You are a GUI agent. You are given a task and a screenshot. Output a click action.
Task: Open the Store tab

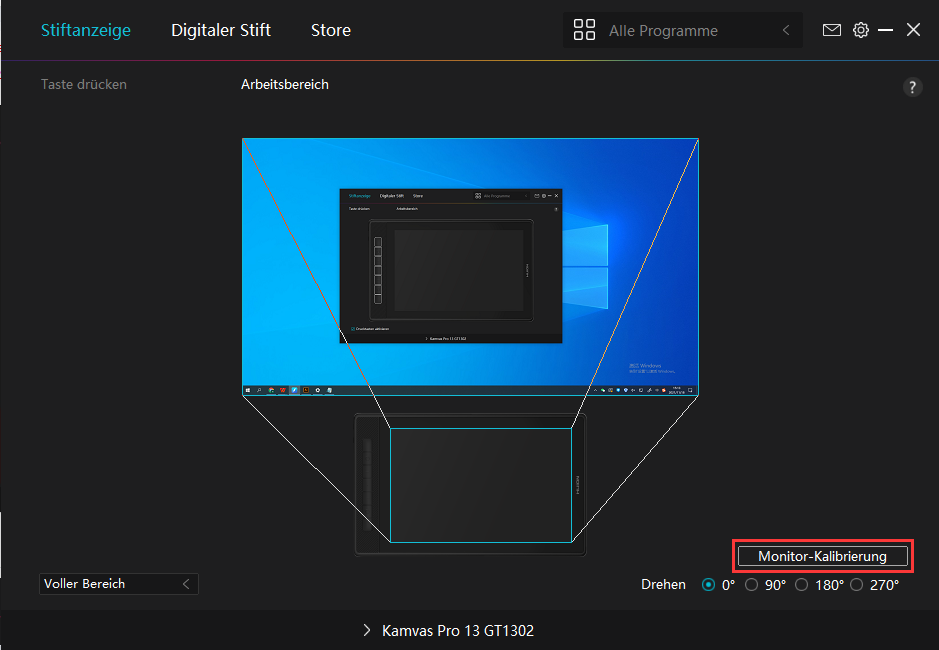tap(330, 30)
